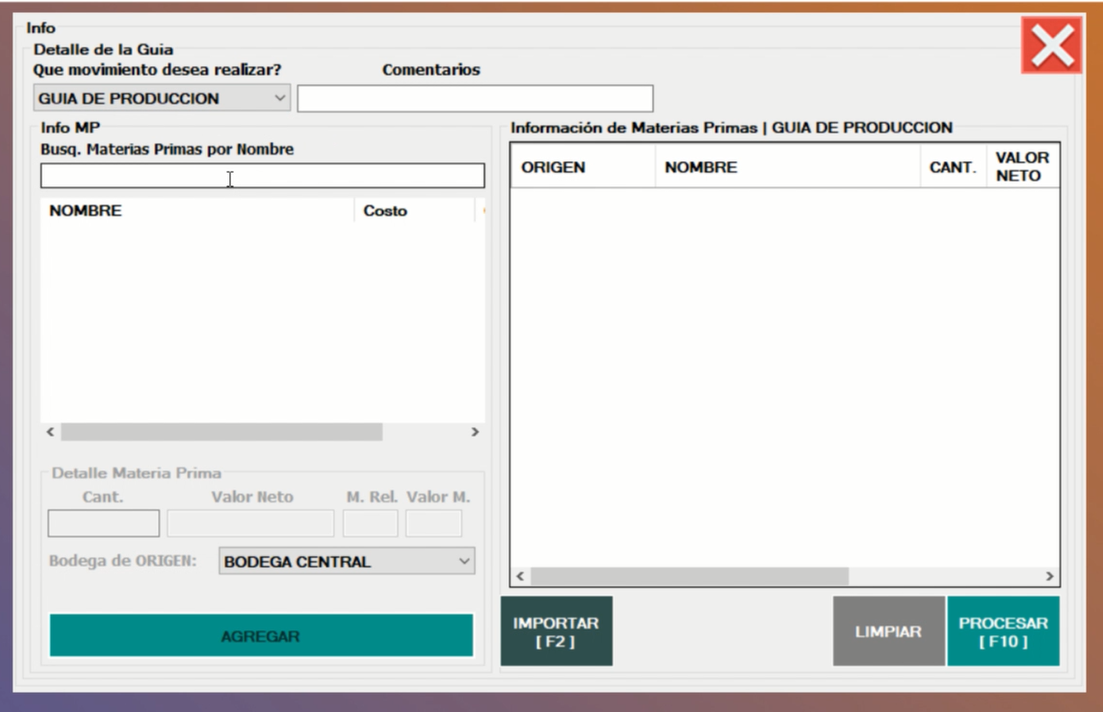Focus the raw materials name search box
Viewport: 1103px width, 712px height.
click(262, 177)
